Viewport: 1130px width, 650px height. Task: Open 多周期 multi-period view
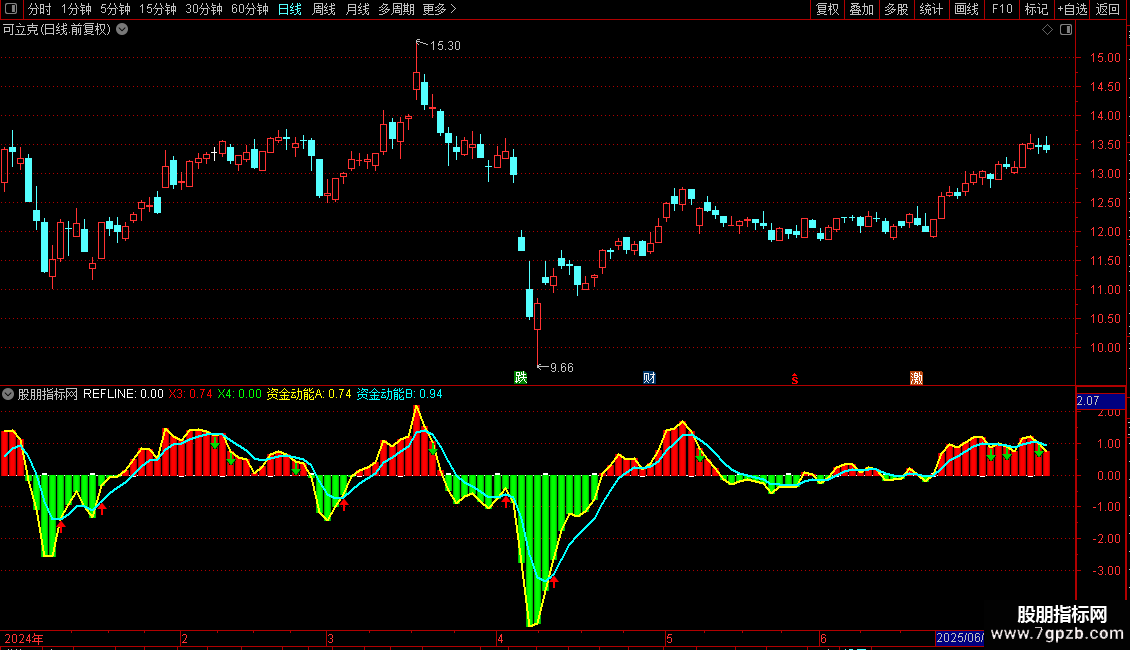click(x=396, y=9)
